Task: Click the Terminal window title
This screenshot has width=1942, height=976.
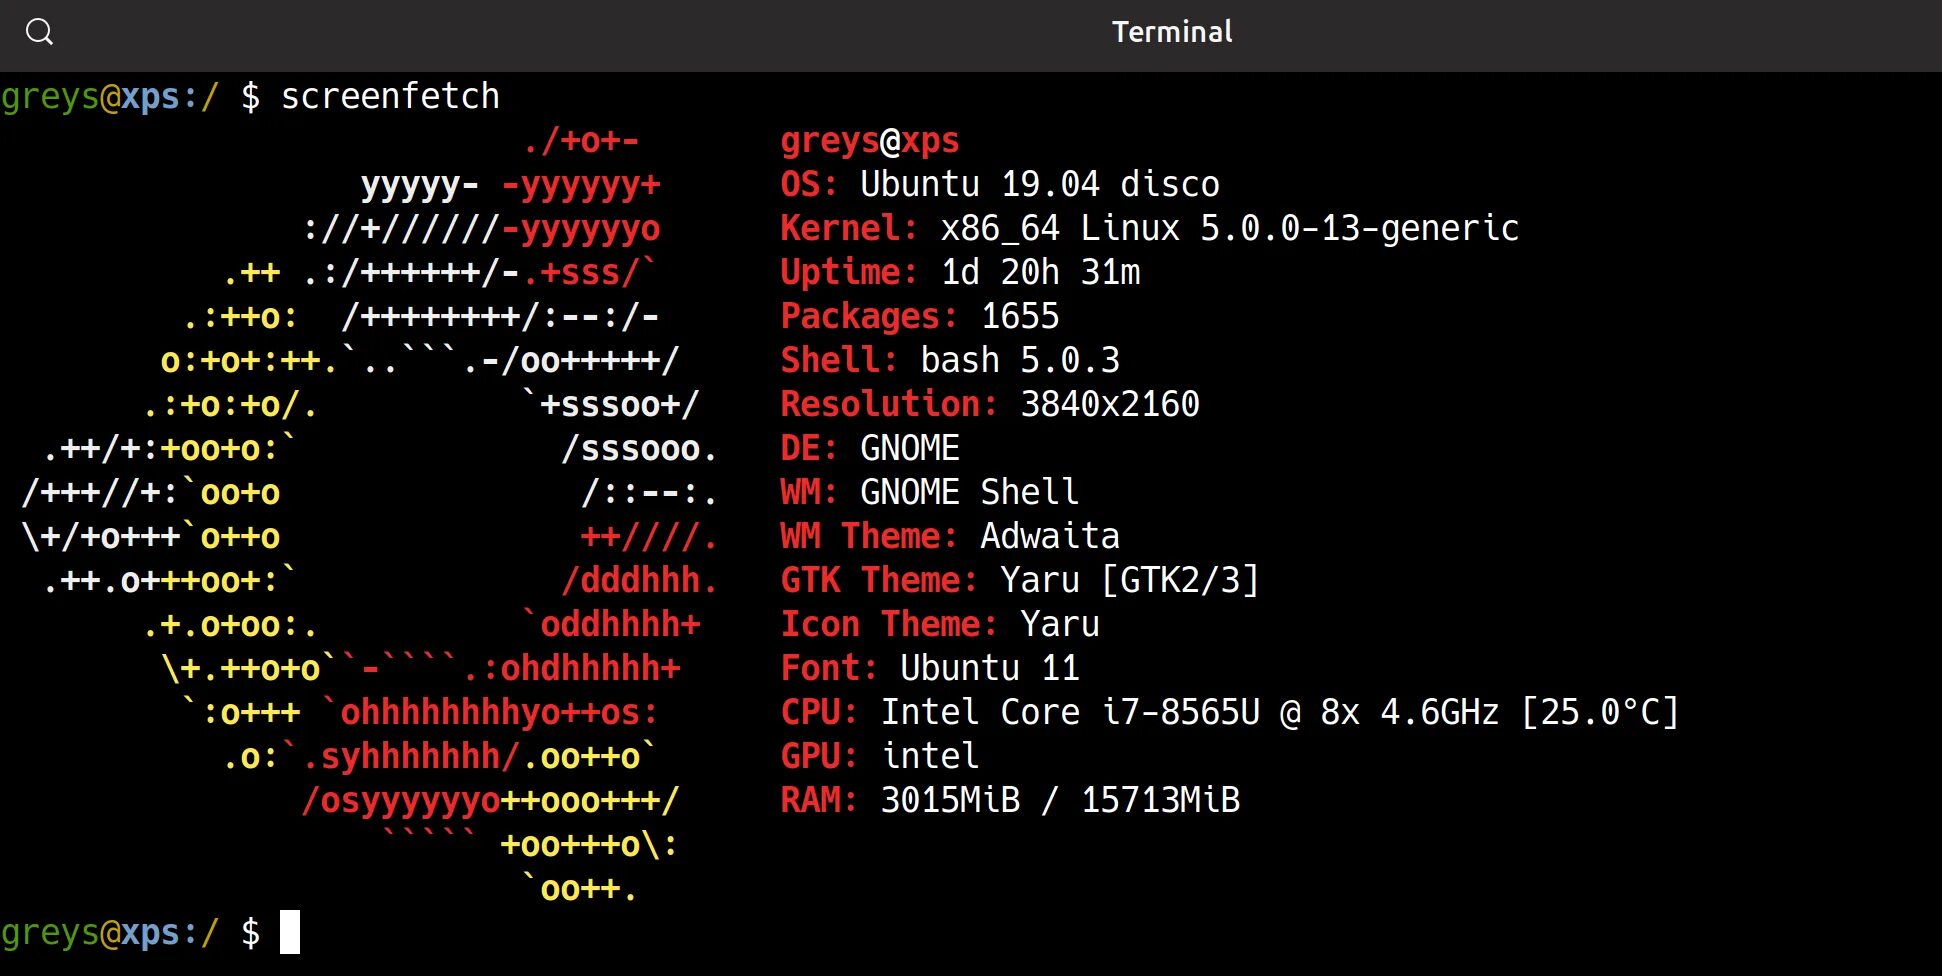Action: point(1172,32)
